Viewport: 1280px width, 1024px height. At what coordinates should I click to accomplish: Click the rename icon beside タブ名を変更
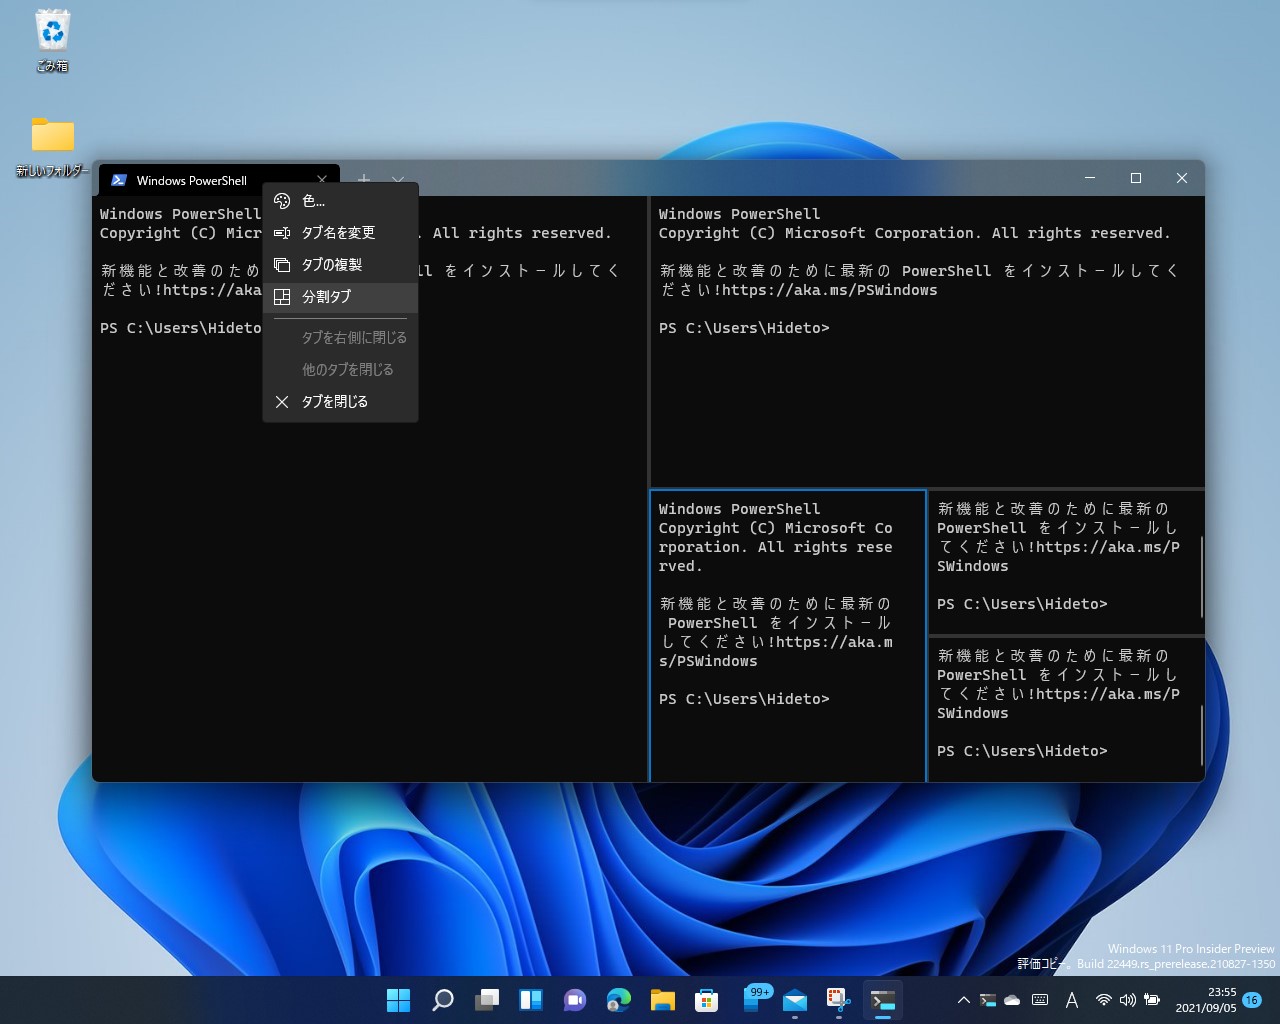pyautogui.click(x=282, y=233)
